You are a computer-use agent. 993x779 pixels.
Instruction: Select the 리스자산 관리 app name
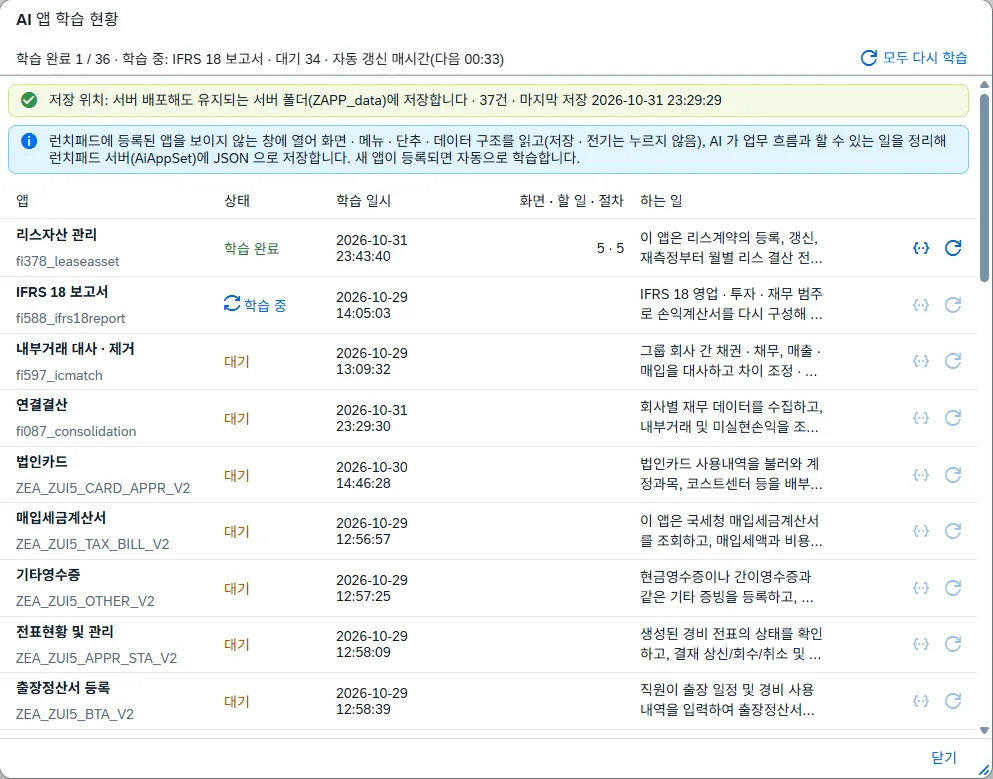56,235
